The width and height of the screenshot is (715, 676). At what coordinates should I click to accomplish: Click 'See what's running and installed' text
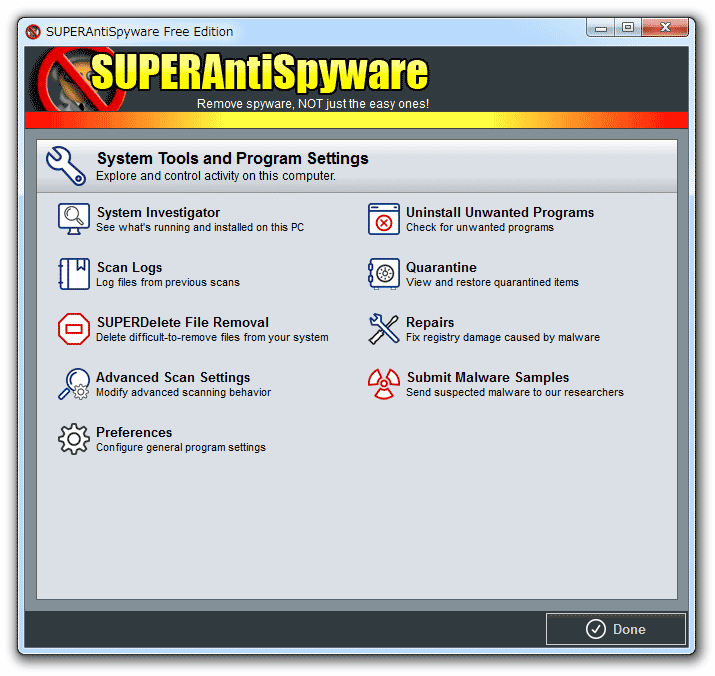200,227
